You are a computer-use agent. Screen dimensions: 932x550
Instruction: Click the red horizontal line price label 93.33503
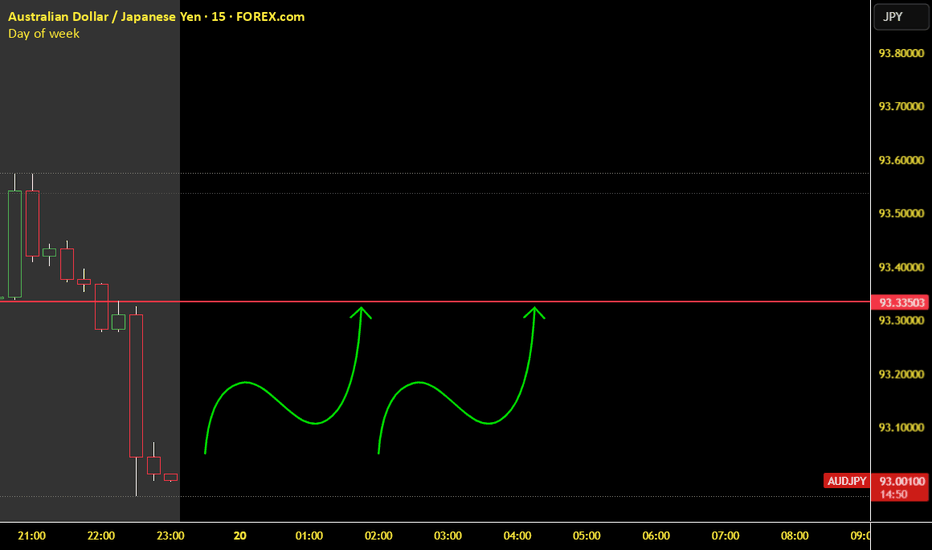pos(900,303)
